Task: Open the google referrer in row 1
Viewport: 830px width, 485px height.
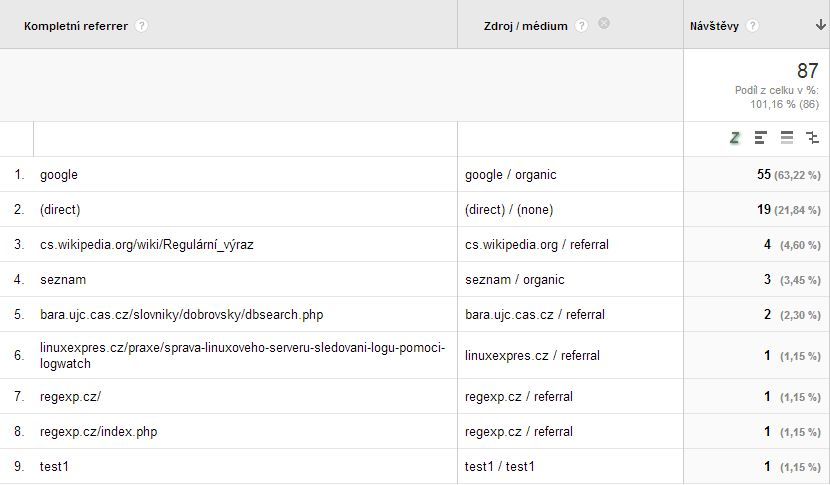Action: tap(59, 175)
